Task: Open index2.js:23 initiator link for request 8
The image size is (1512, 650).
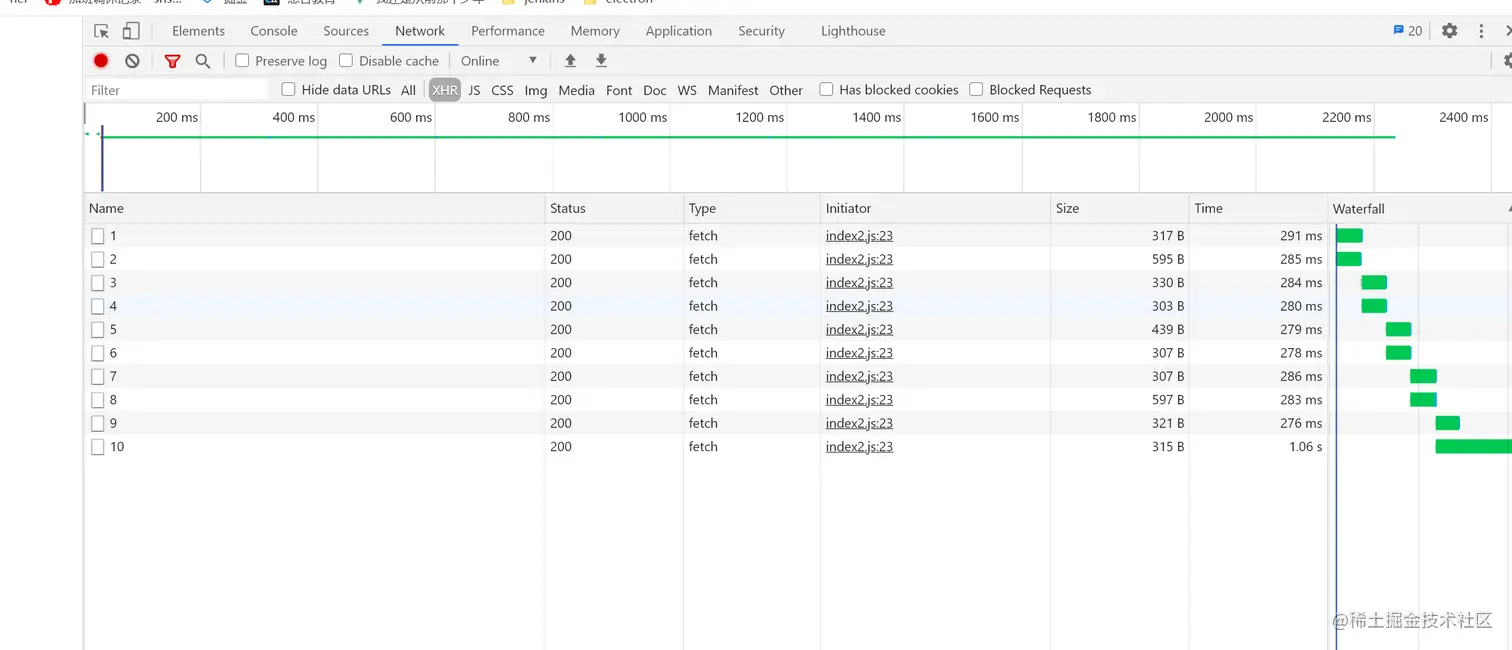Action: [x=859, y=400]
